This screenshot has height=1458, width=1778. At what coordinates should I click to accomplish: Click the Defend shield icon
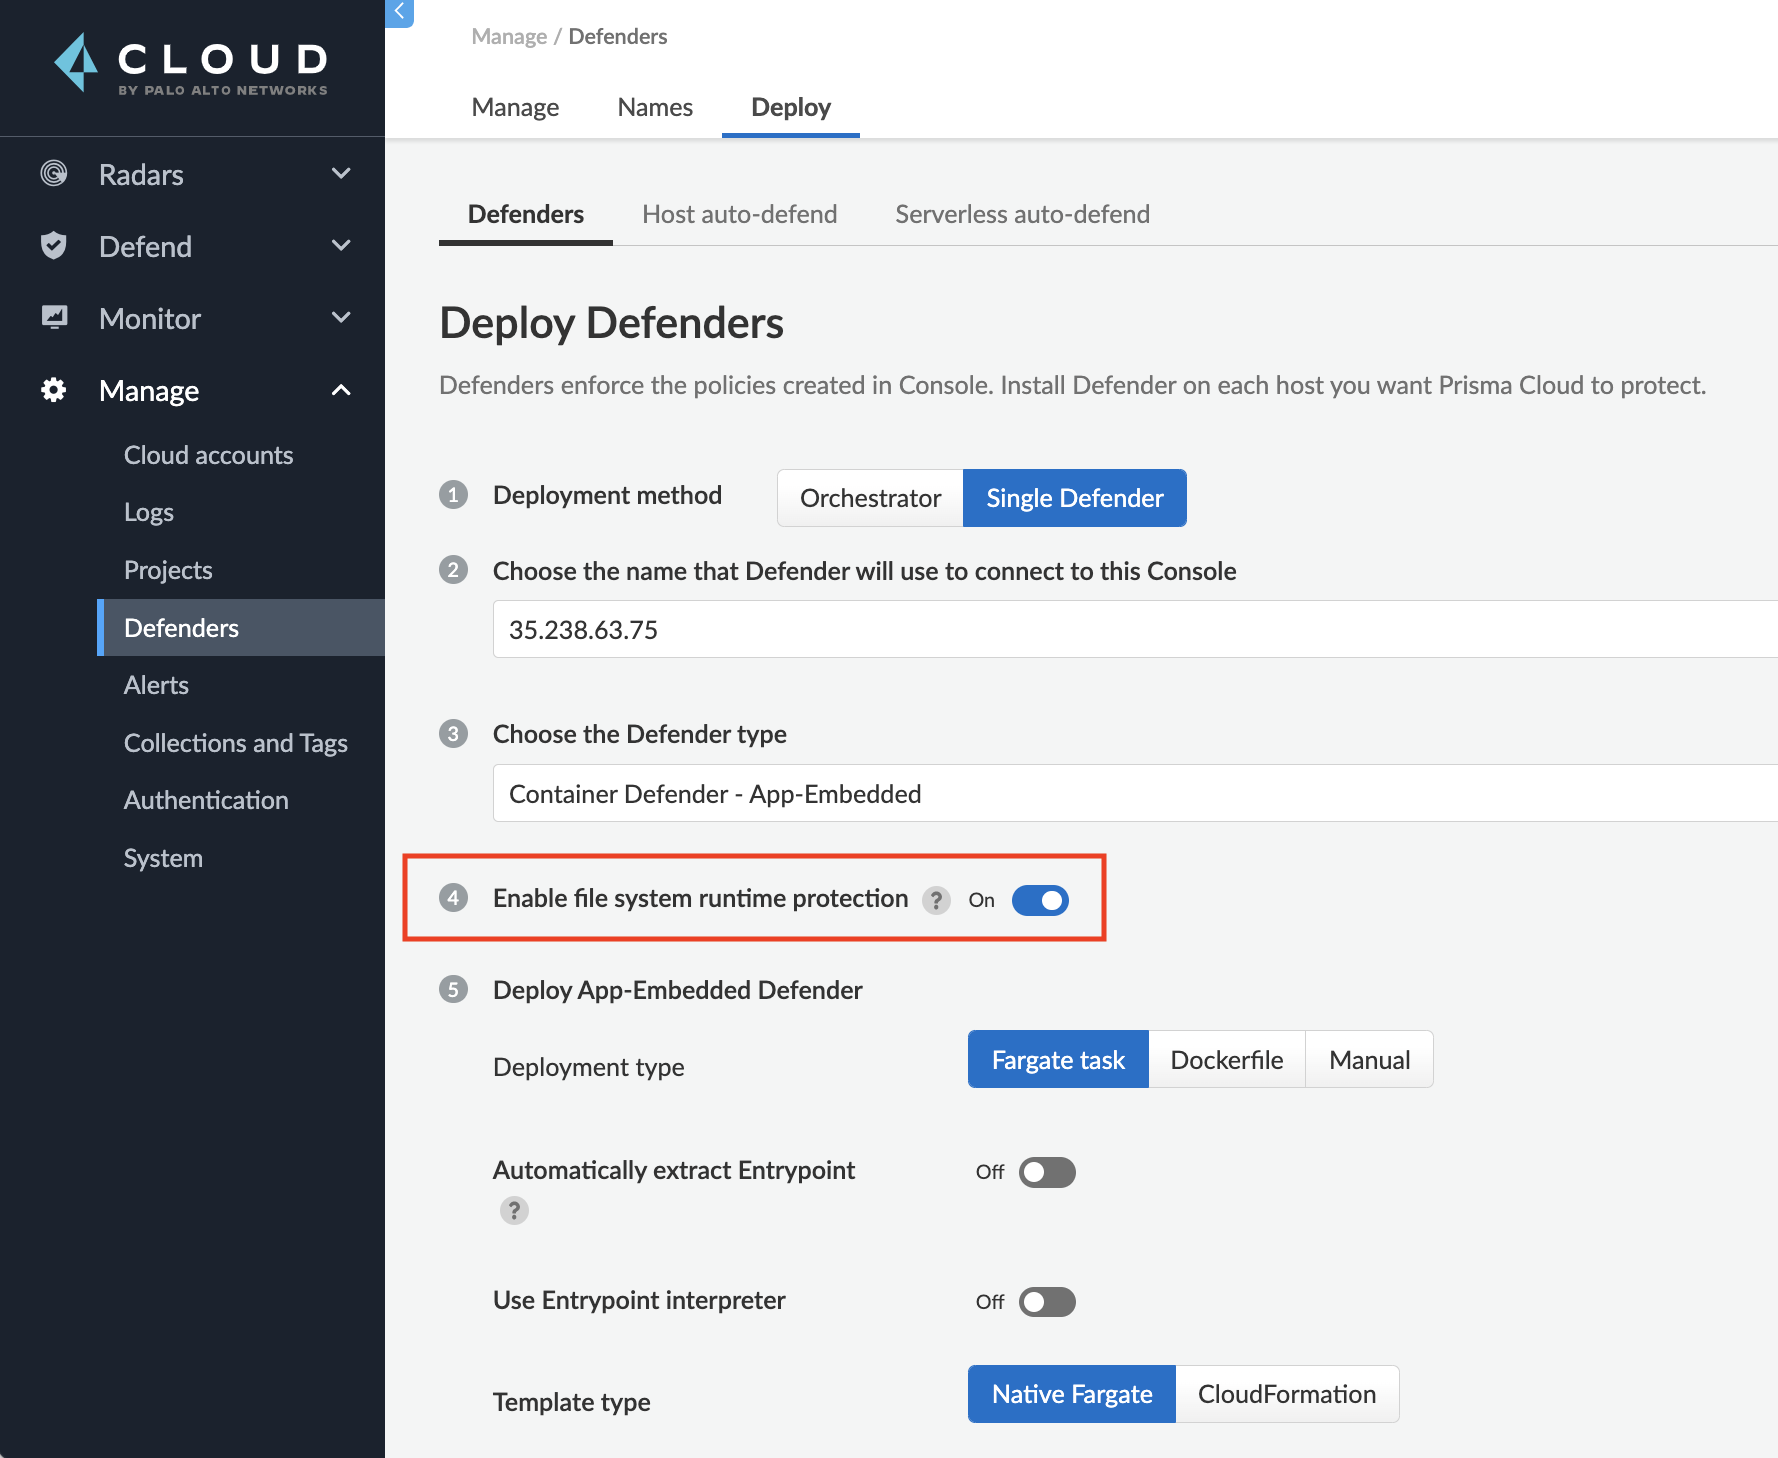point(54,246)
